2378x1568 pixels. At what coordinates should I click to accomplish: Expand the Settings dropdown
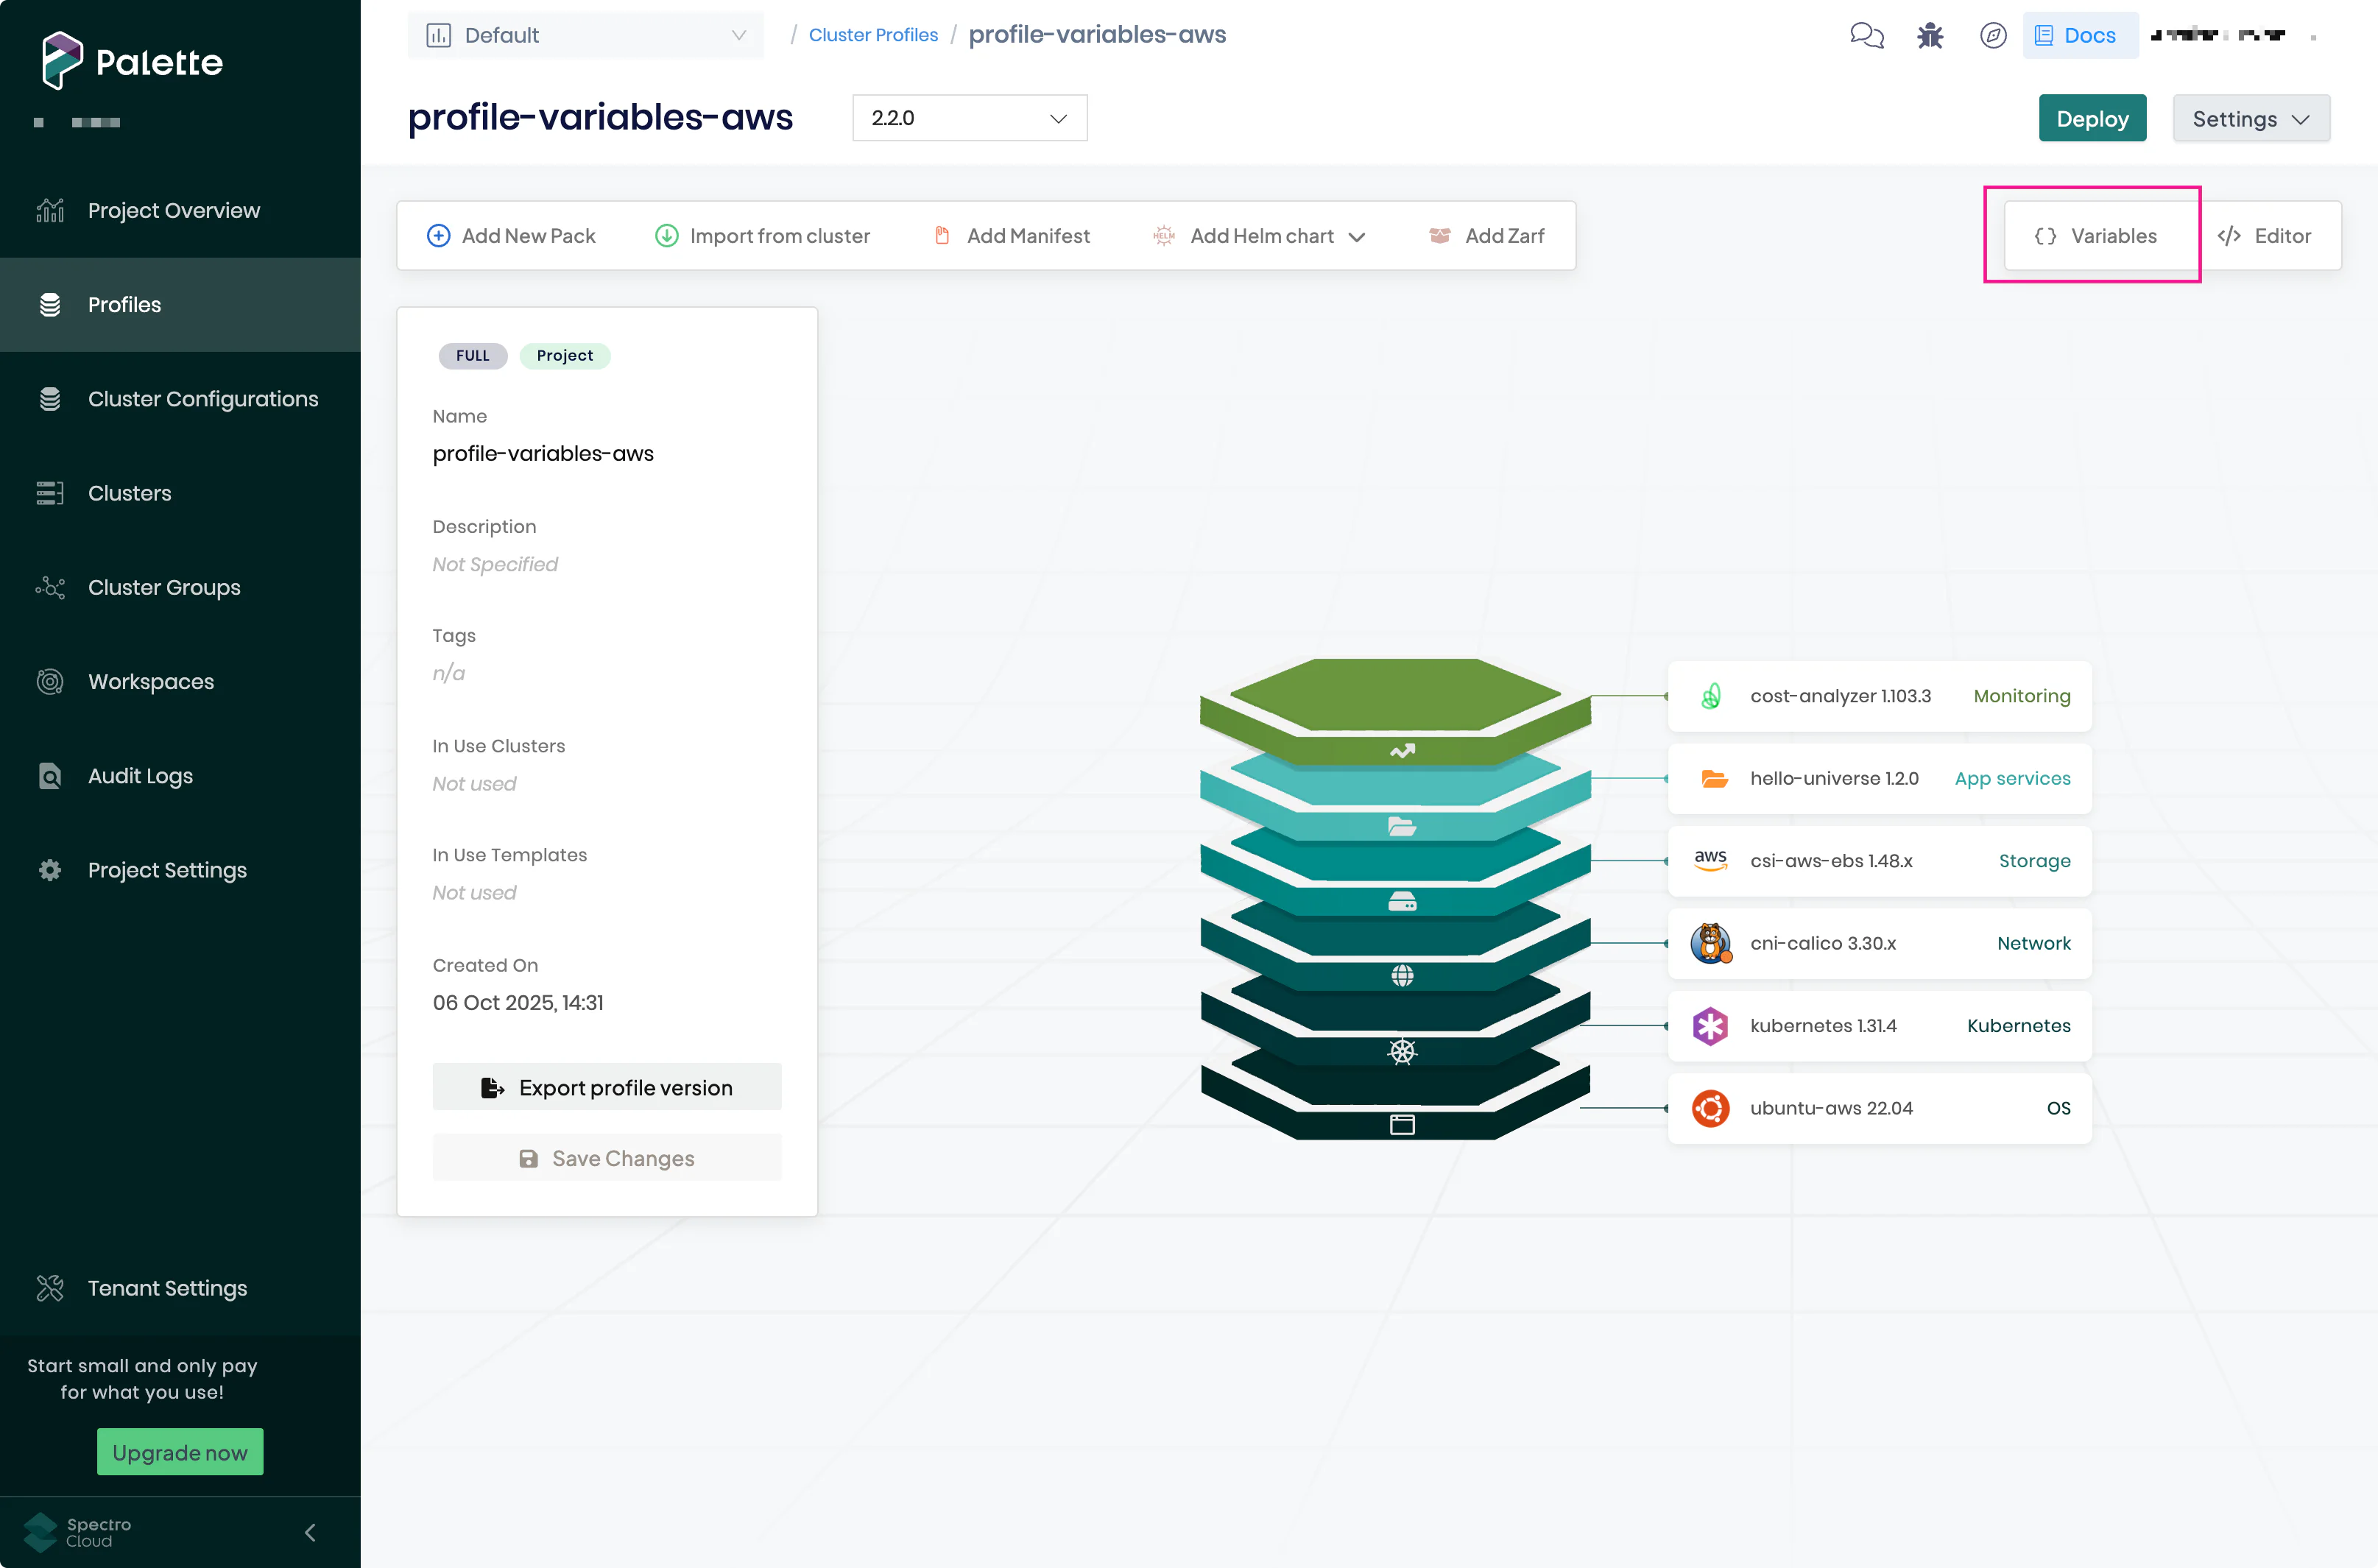pyautogui.click(x=2250, y=119)
